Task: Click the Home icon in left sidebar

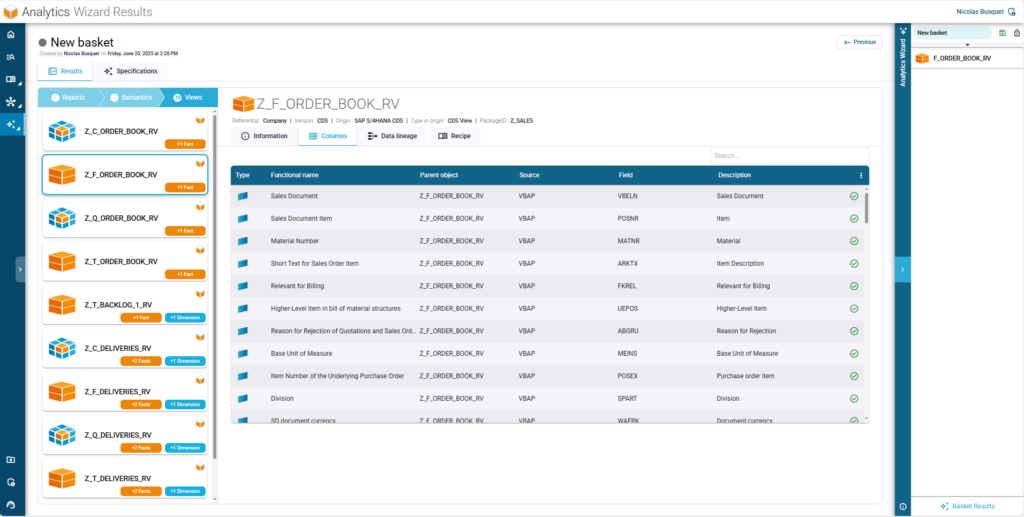Action: (11, 34)
